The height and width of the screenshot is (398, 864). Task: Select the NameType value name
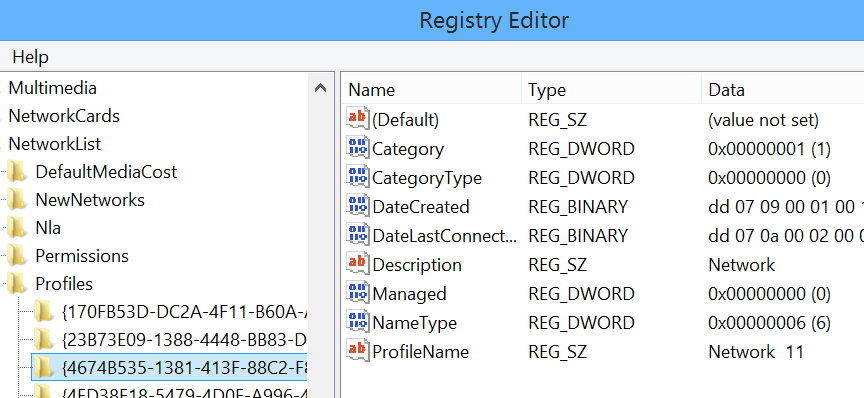pyautogui.click(x=414, y=322)
